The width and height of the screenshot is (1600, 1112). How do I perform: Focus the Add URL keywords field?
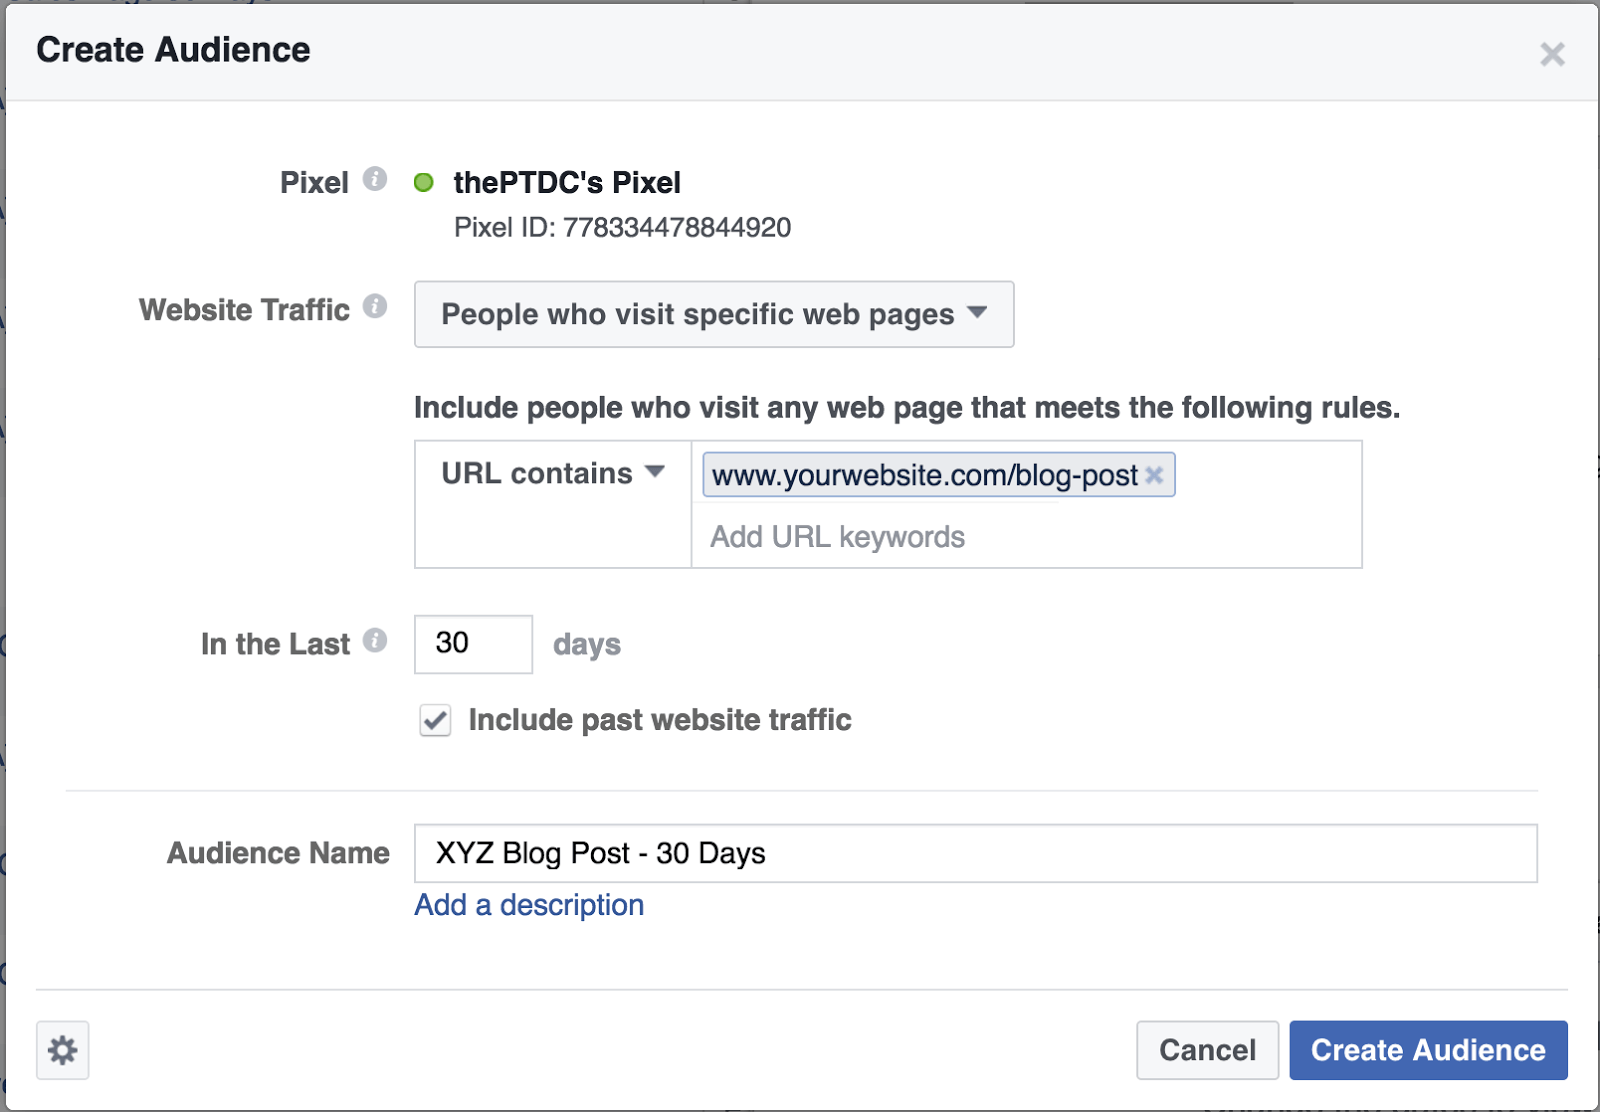tap(1026, 537)
